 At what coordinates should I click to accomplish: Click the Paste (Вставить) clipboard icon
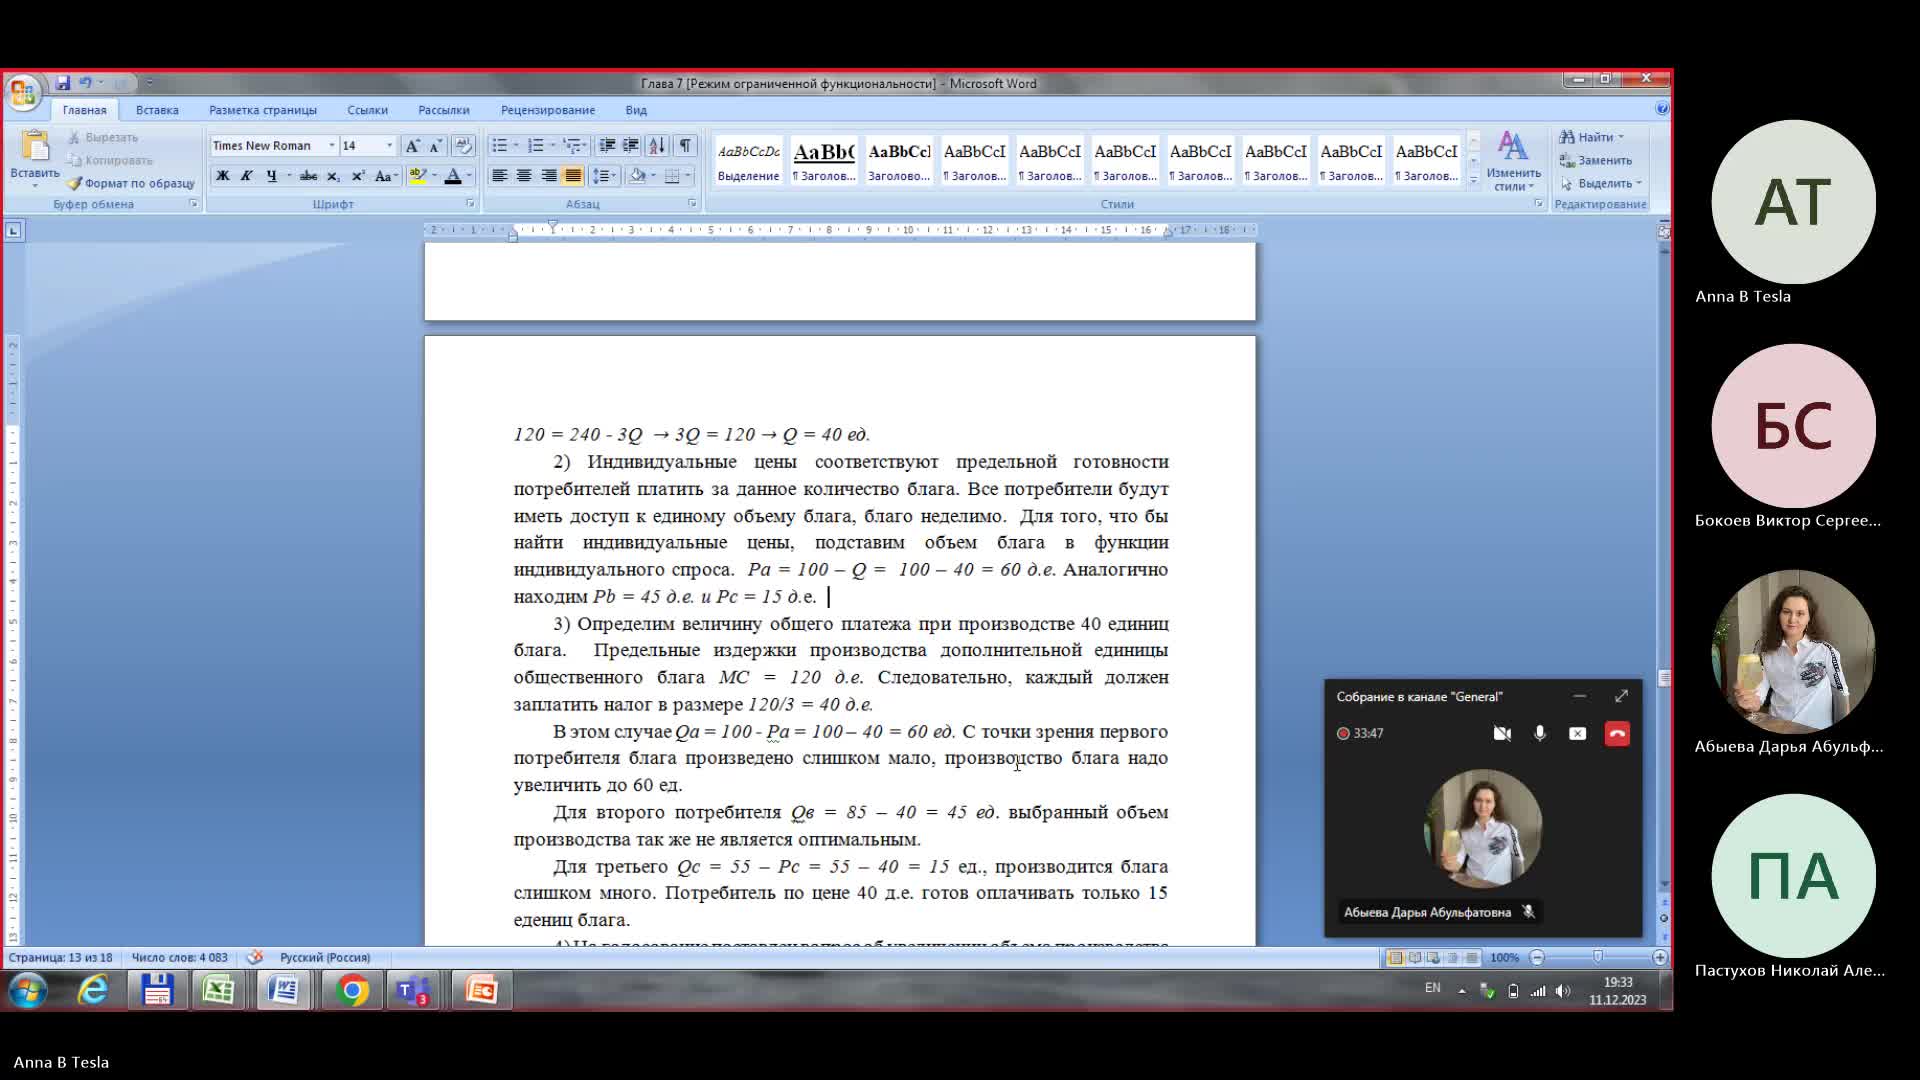[x=35, y=146]
